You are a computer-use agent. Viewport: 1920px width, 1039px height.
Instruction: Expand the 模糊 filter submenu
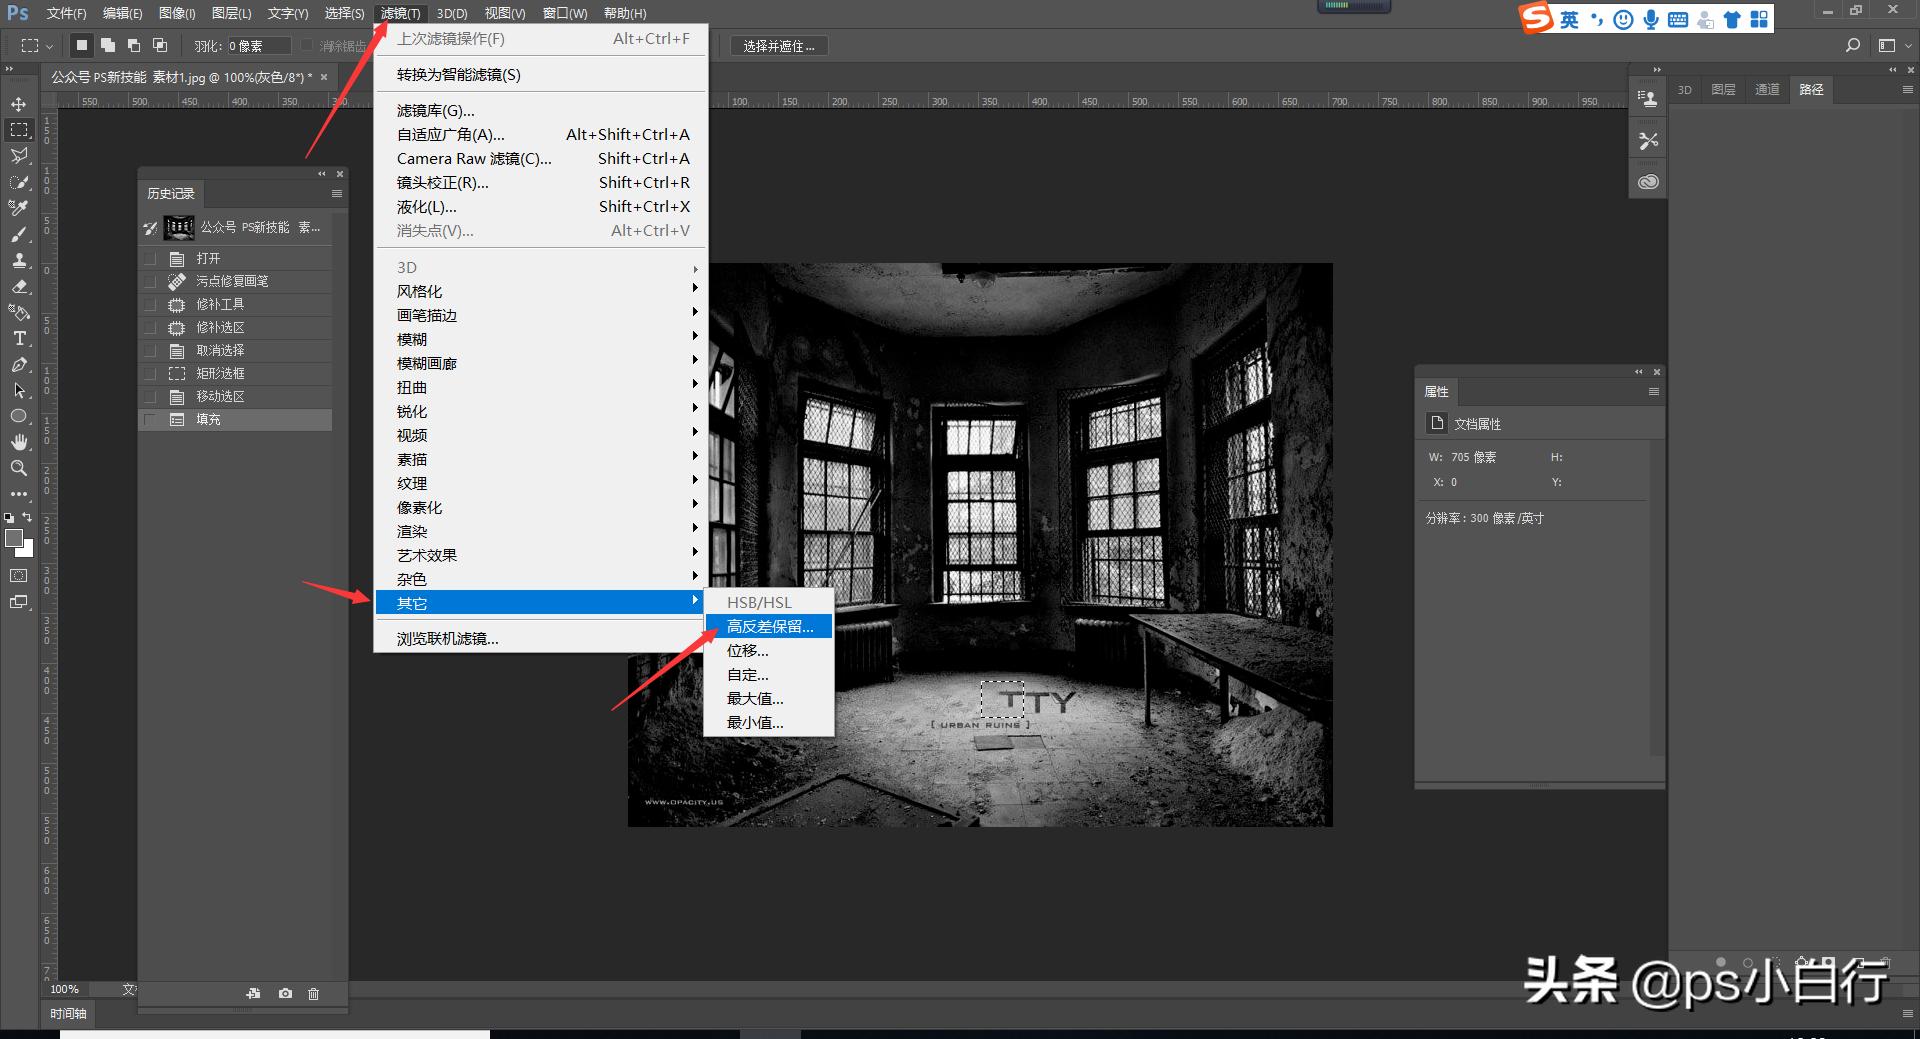(x=540, y=339)
